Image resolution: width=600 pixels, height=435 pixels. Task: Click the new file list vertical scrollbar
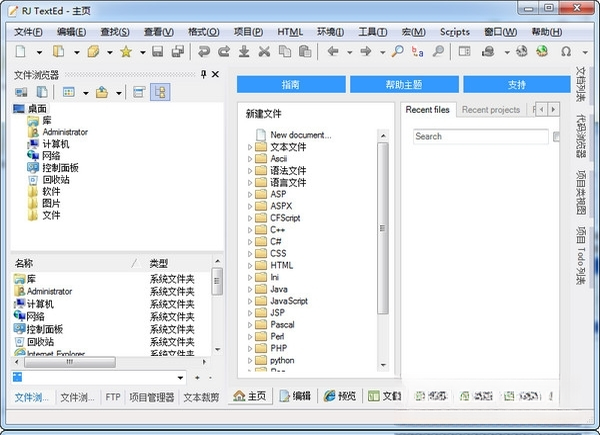(383, 228)
